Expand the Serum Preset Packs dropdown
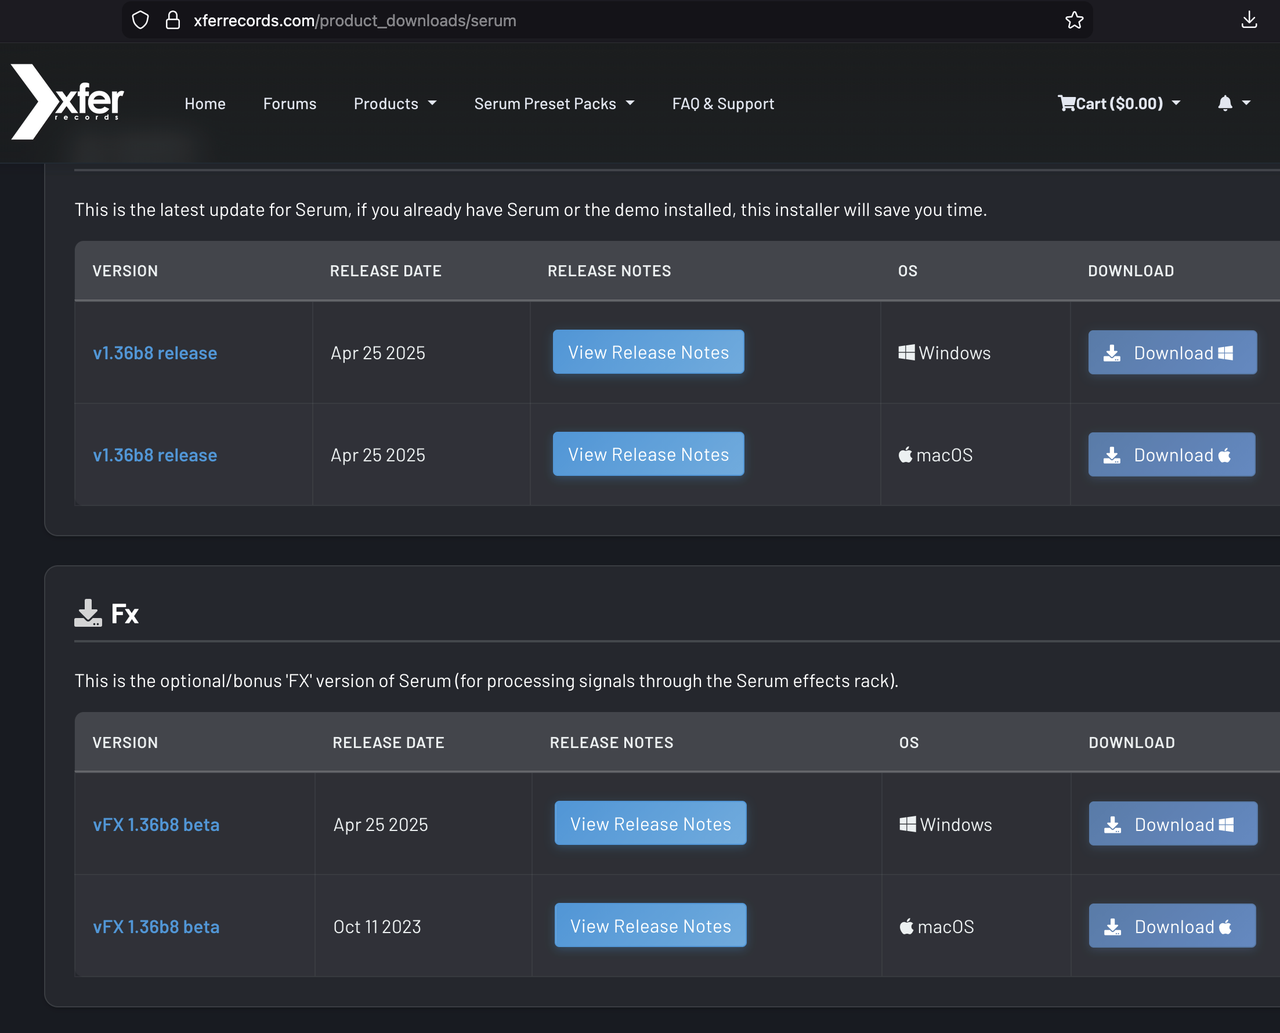Screen dimensions: 1280x1033 pos(554,104)
